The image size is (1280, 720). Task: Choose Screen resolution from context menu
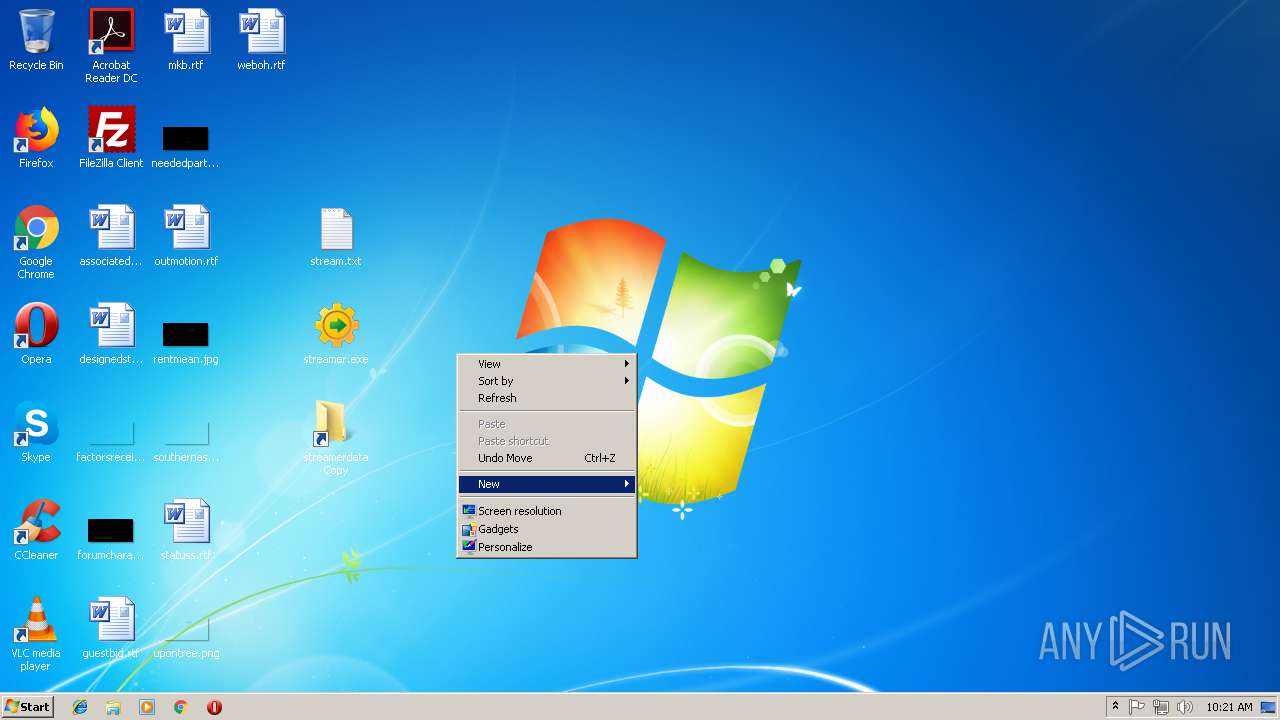click(x=546, y=511)
